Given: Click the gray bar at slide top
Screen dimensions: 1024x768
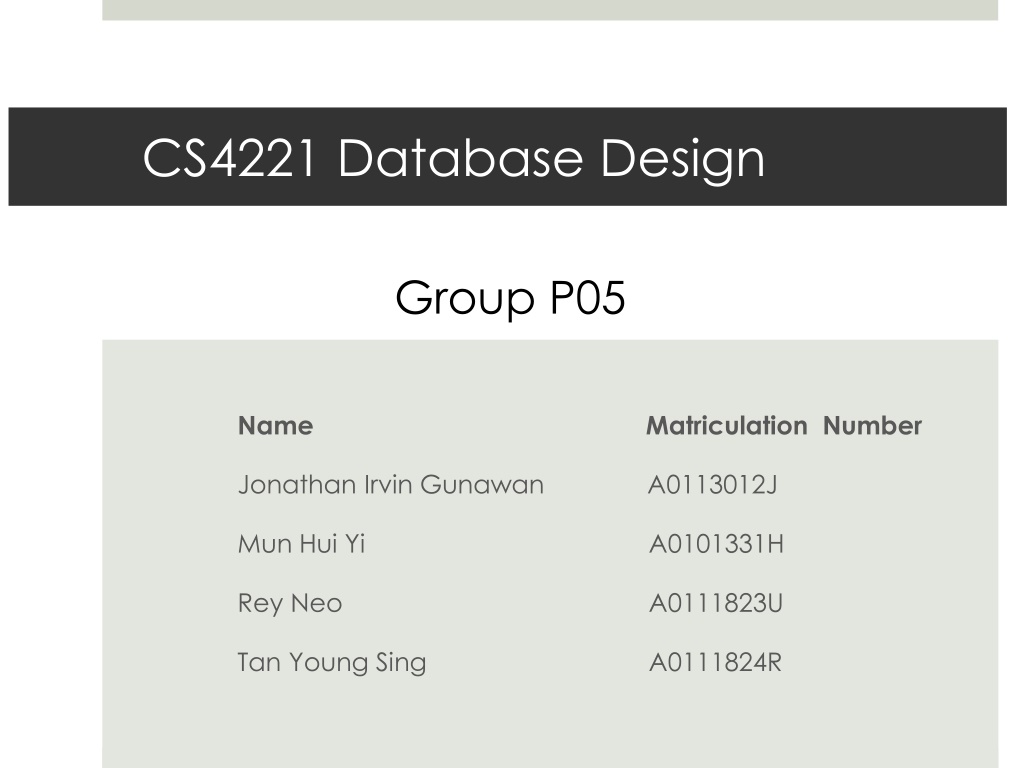Looking at the screenshot, I should [x=550, y=10].
